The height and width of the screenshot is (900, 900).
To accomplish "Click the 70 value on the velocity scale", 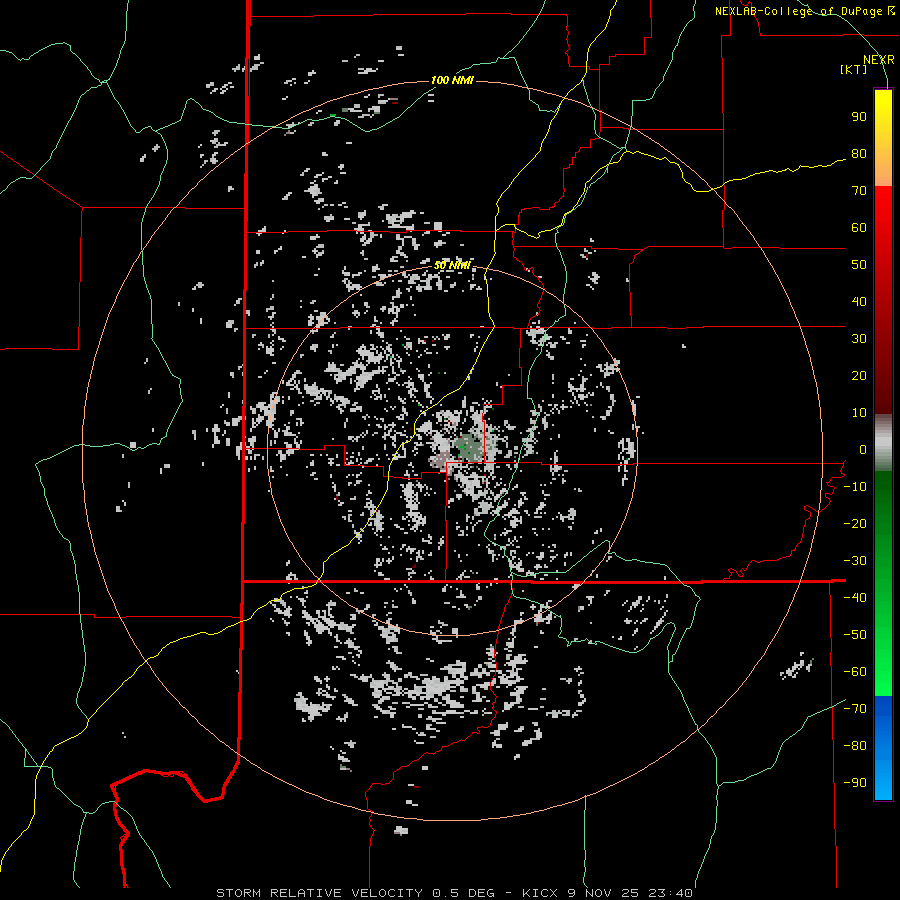I will tap(859, 191).
